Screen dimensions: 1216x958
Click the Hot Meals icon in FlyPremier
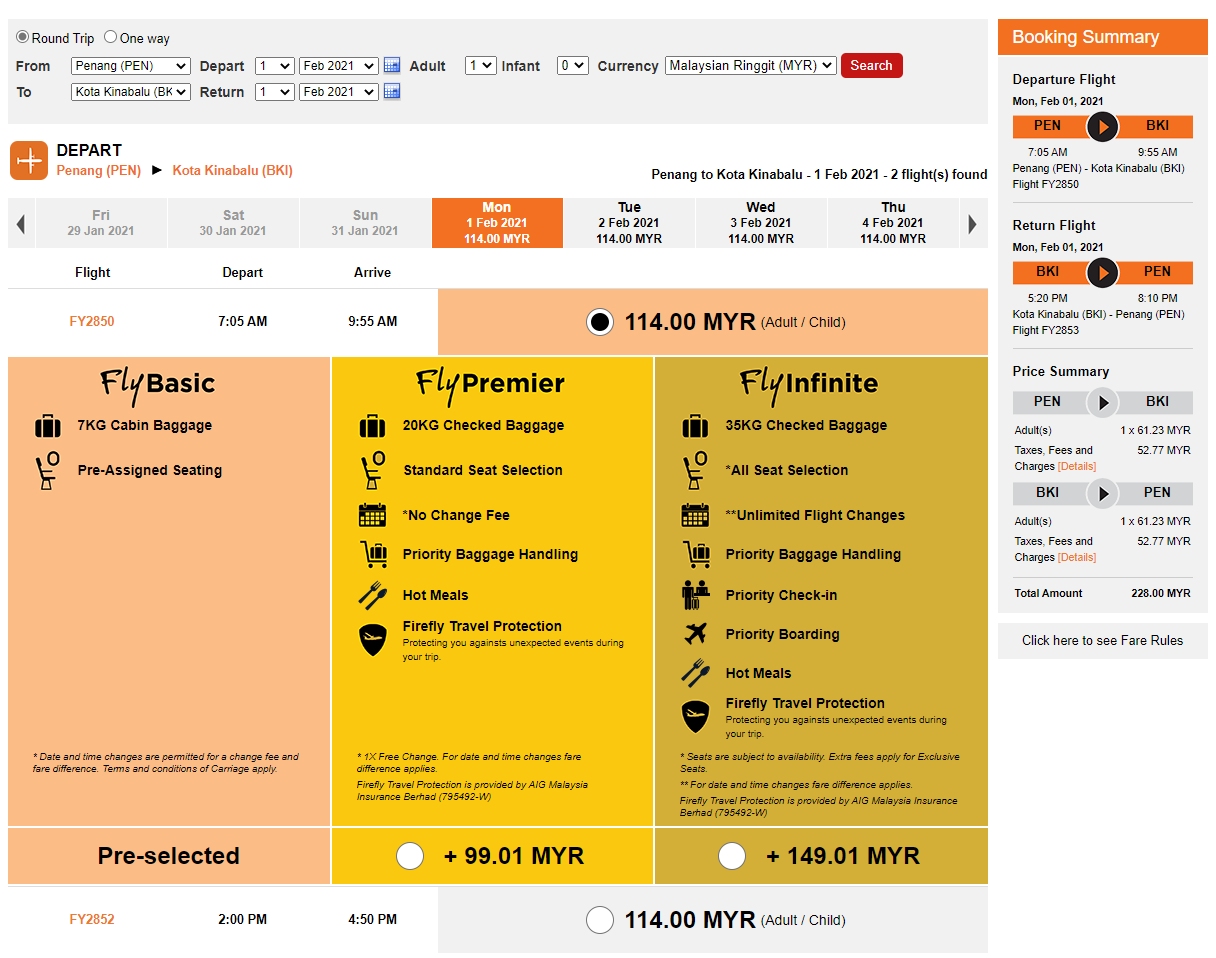(x=372, y=593)
